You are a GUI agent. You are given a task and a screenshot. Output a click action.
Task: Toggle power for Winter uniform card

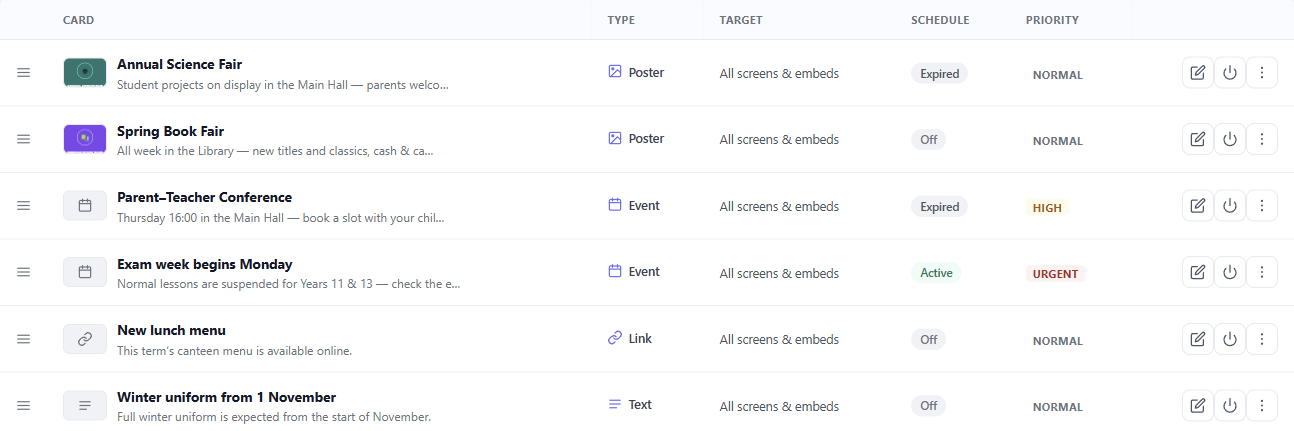1230,405
